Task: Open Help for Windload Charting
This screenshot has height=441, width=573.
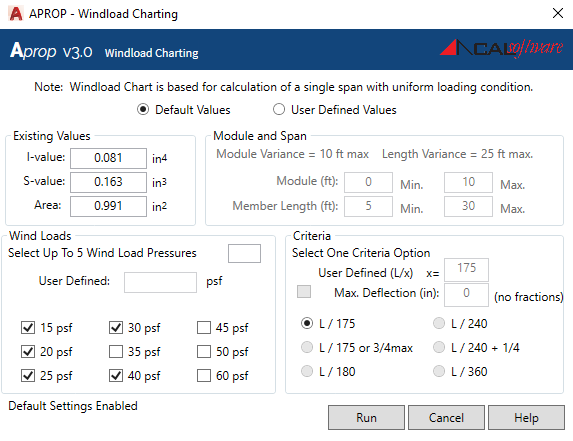Action: (526, 418)
